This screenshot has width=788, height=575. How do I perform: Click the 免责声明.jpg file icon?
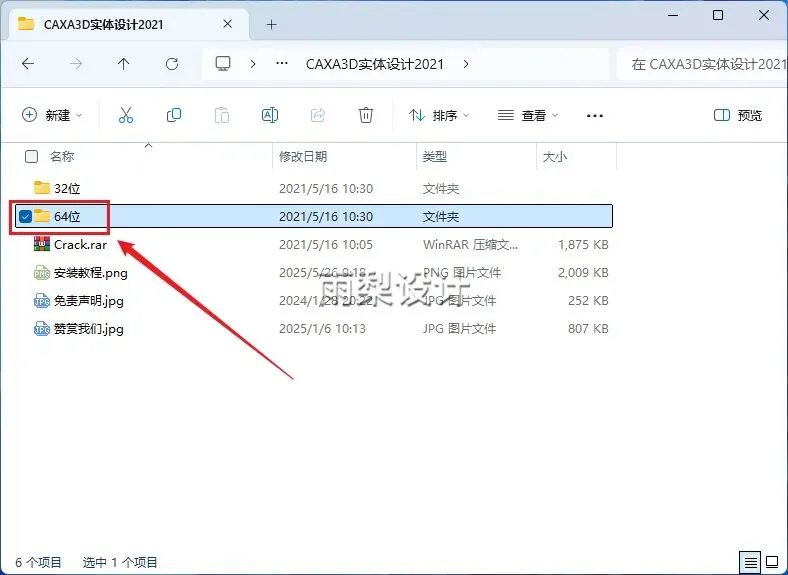[42, 301]
